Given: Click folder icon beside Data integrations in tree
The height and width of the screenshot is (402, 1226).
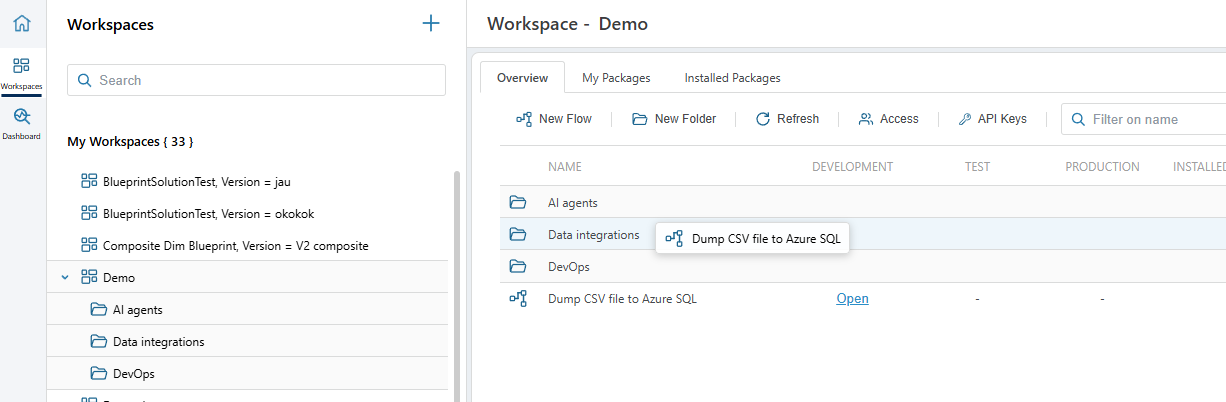Looking at the screenshot, I should click(98, 342).
